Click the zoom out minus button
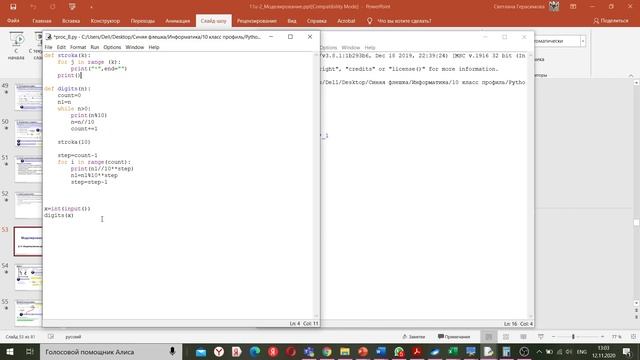Screen dimensions: 640x360 pos(553,337)
